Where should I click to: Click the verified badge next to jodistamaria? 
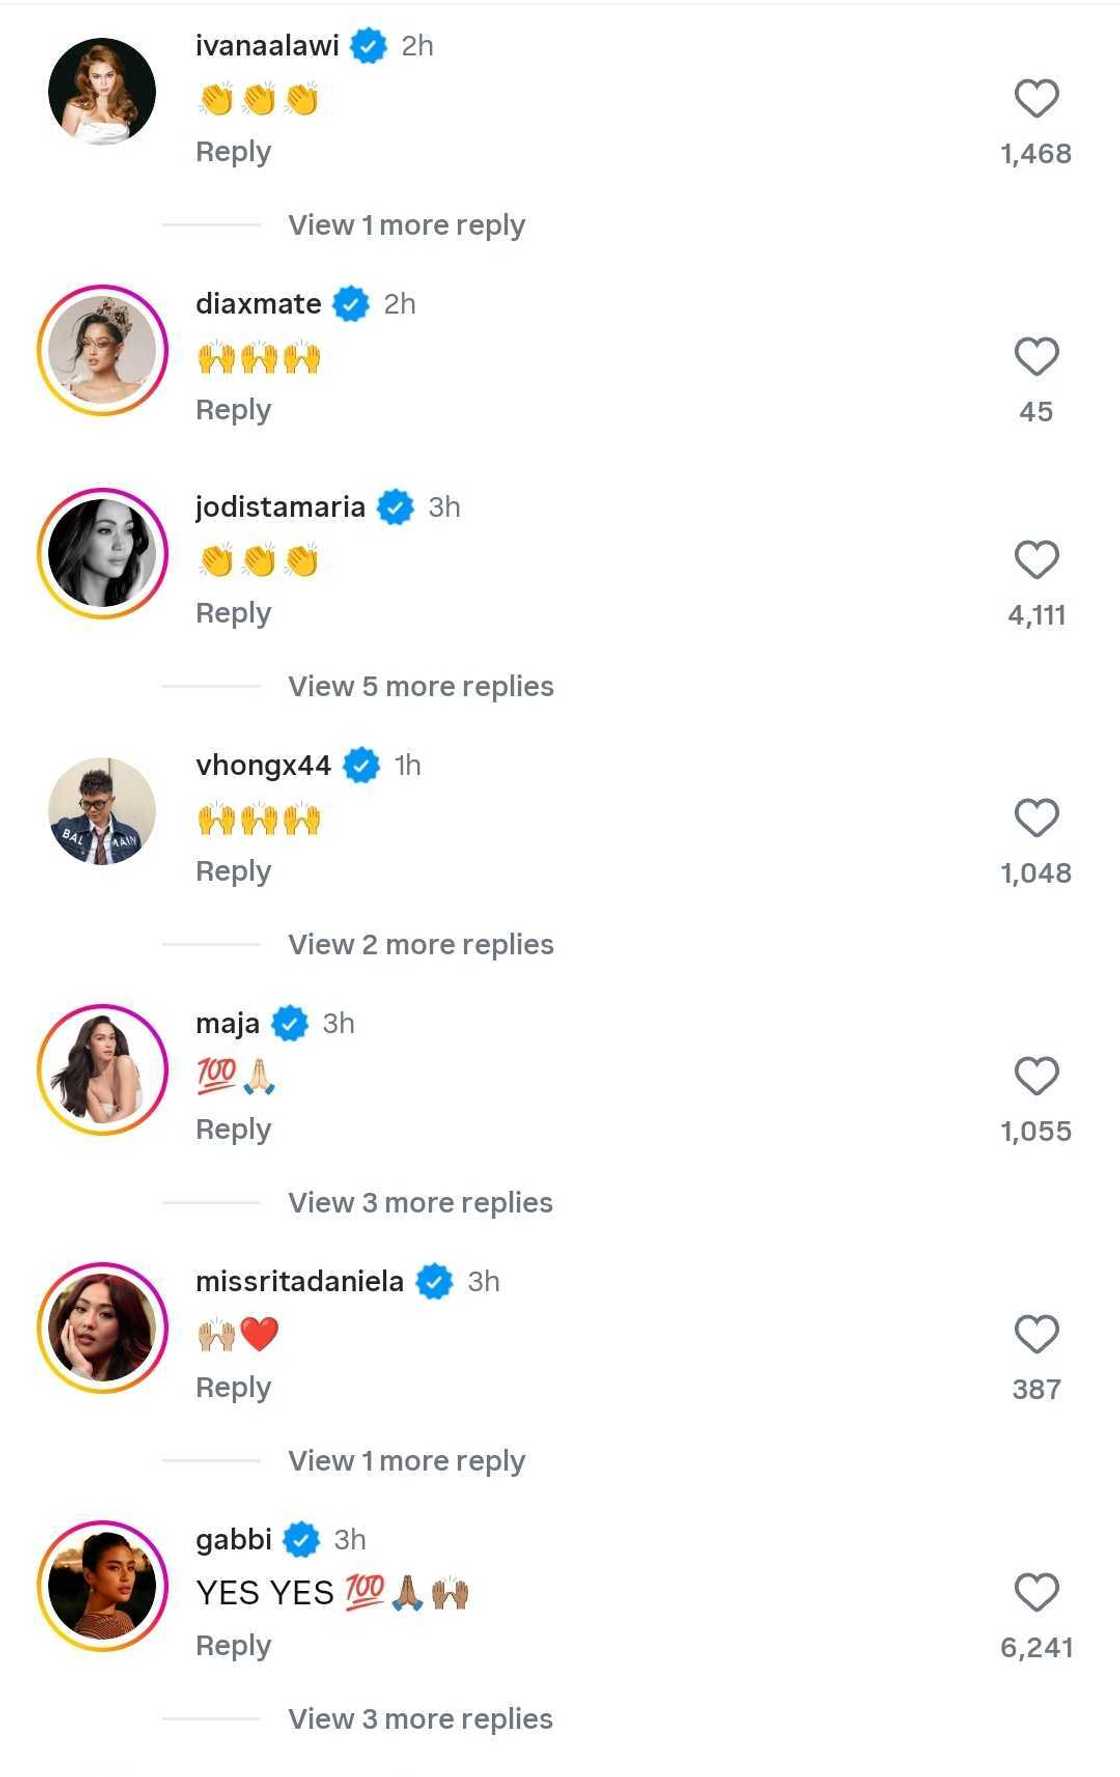point(395,506)
